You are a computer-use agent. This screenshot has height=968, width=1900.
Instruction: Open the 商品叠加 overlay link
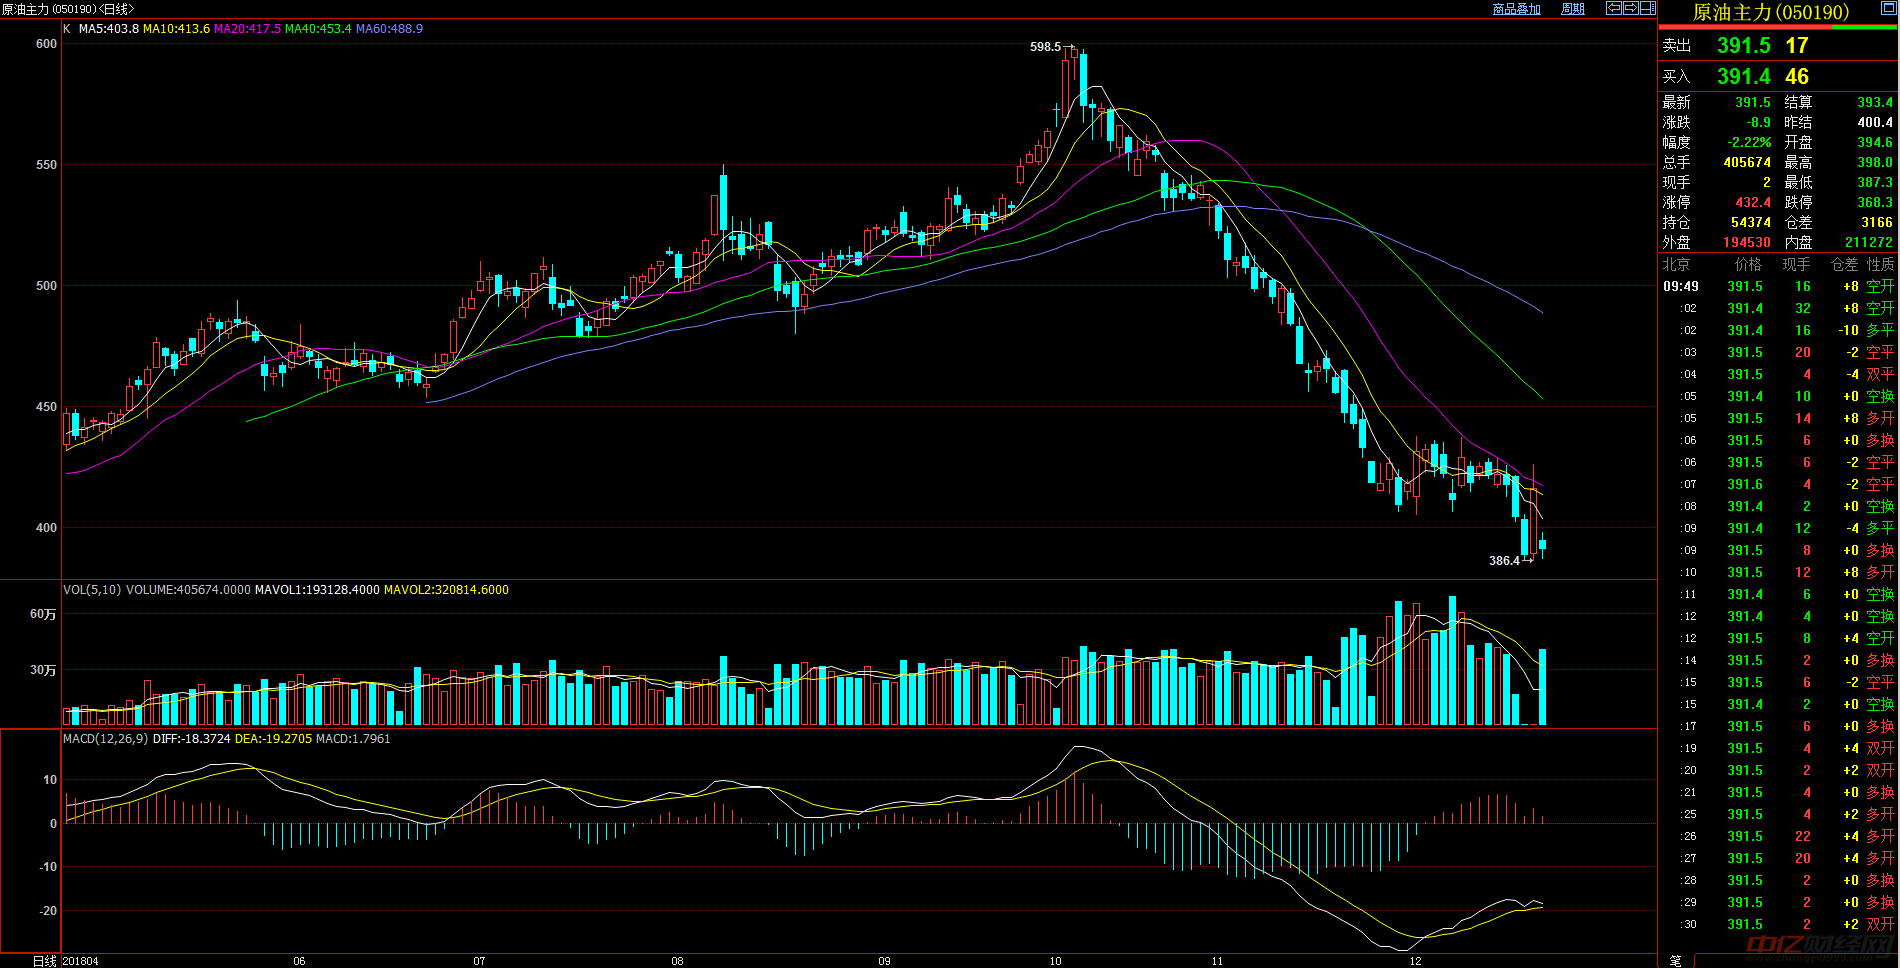pyautogui.click(x=1516, y=9)
